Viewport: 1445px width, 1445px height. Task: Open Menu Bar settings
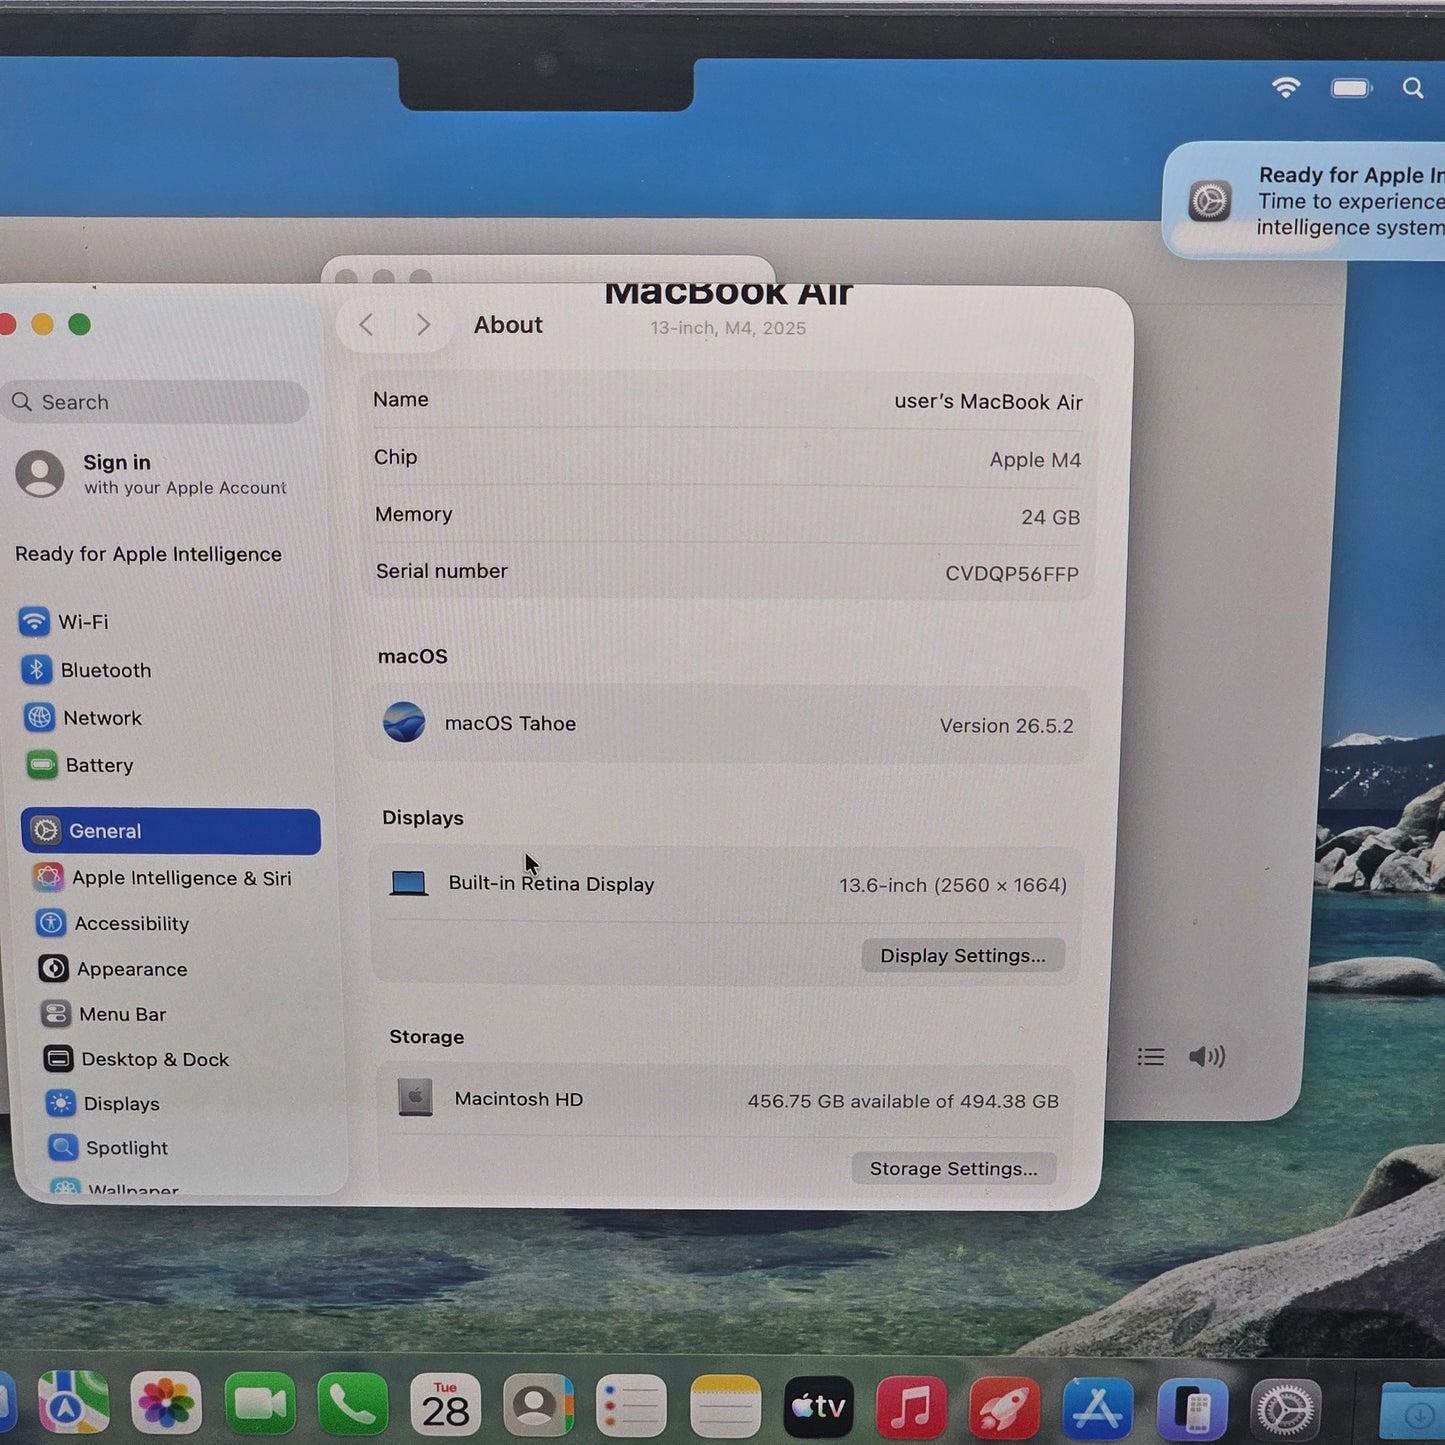pos(103,1014)
